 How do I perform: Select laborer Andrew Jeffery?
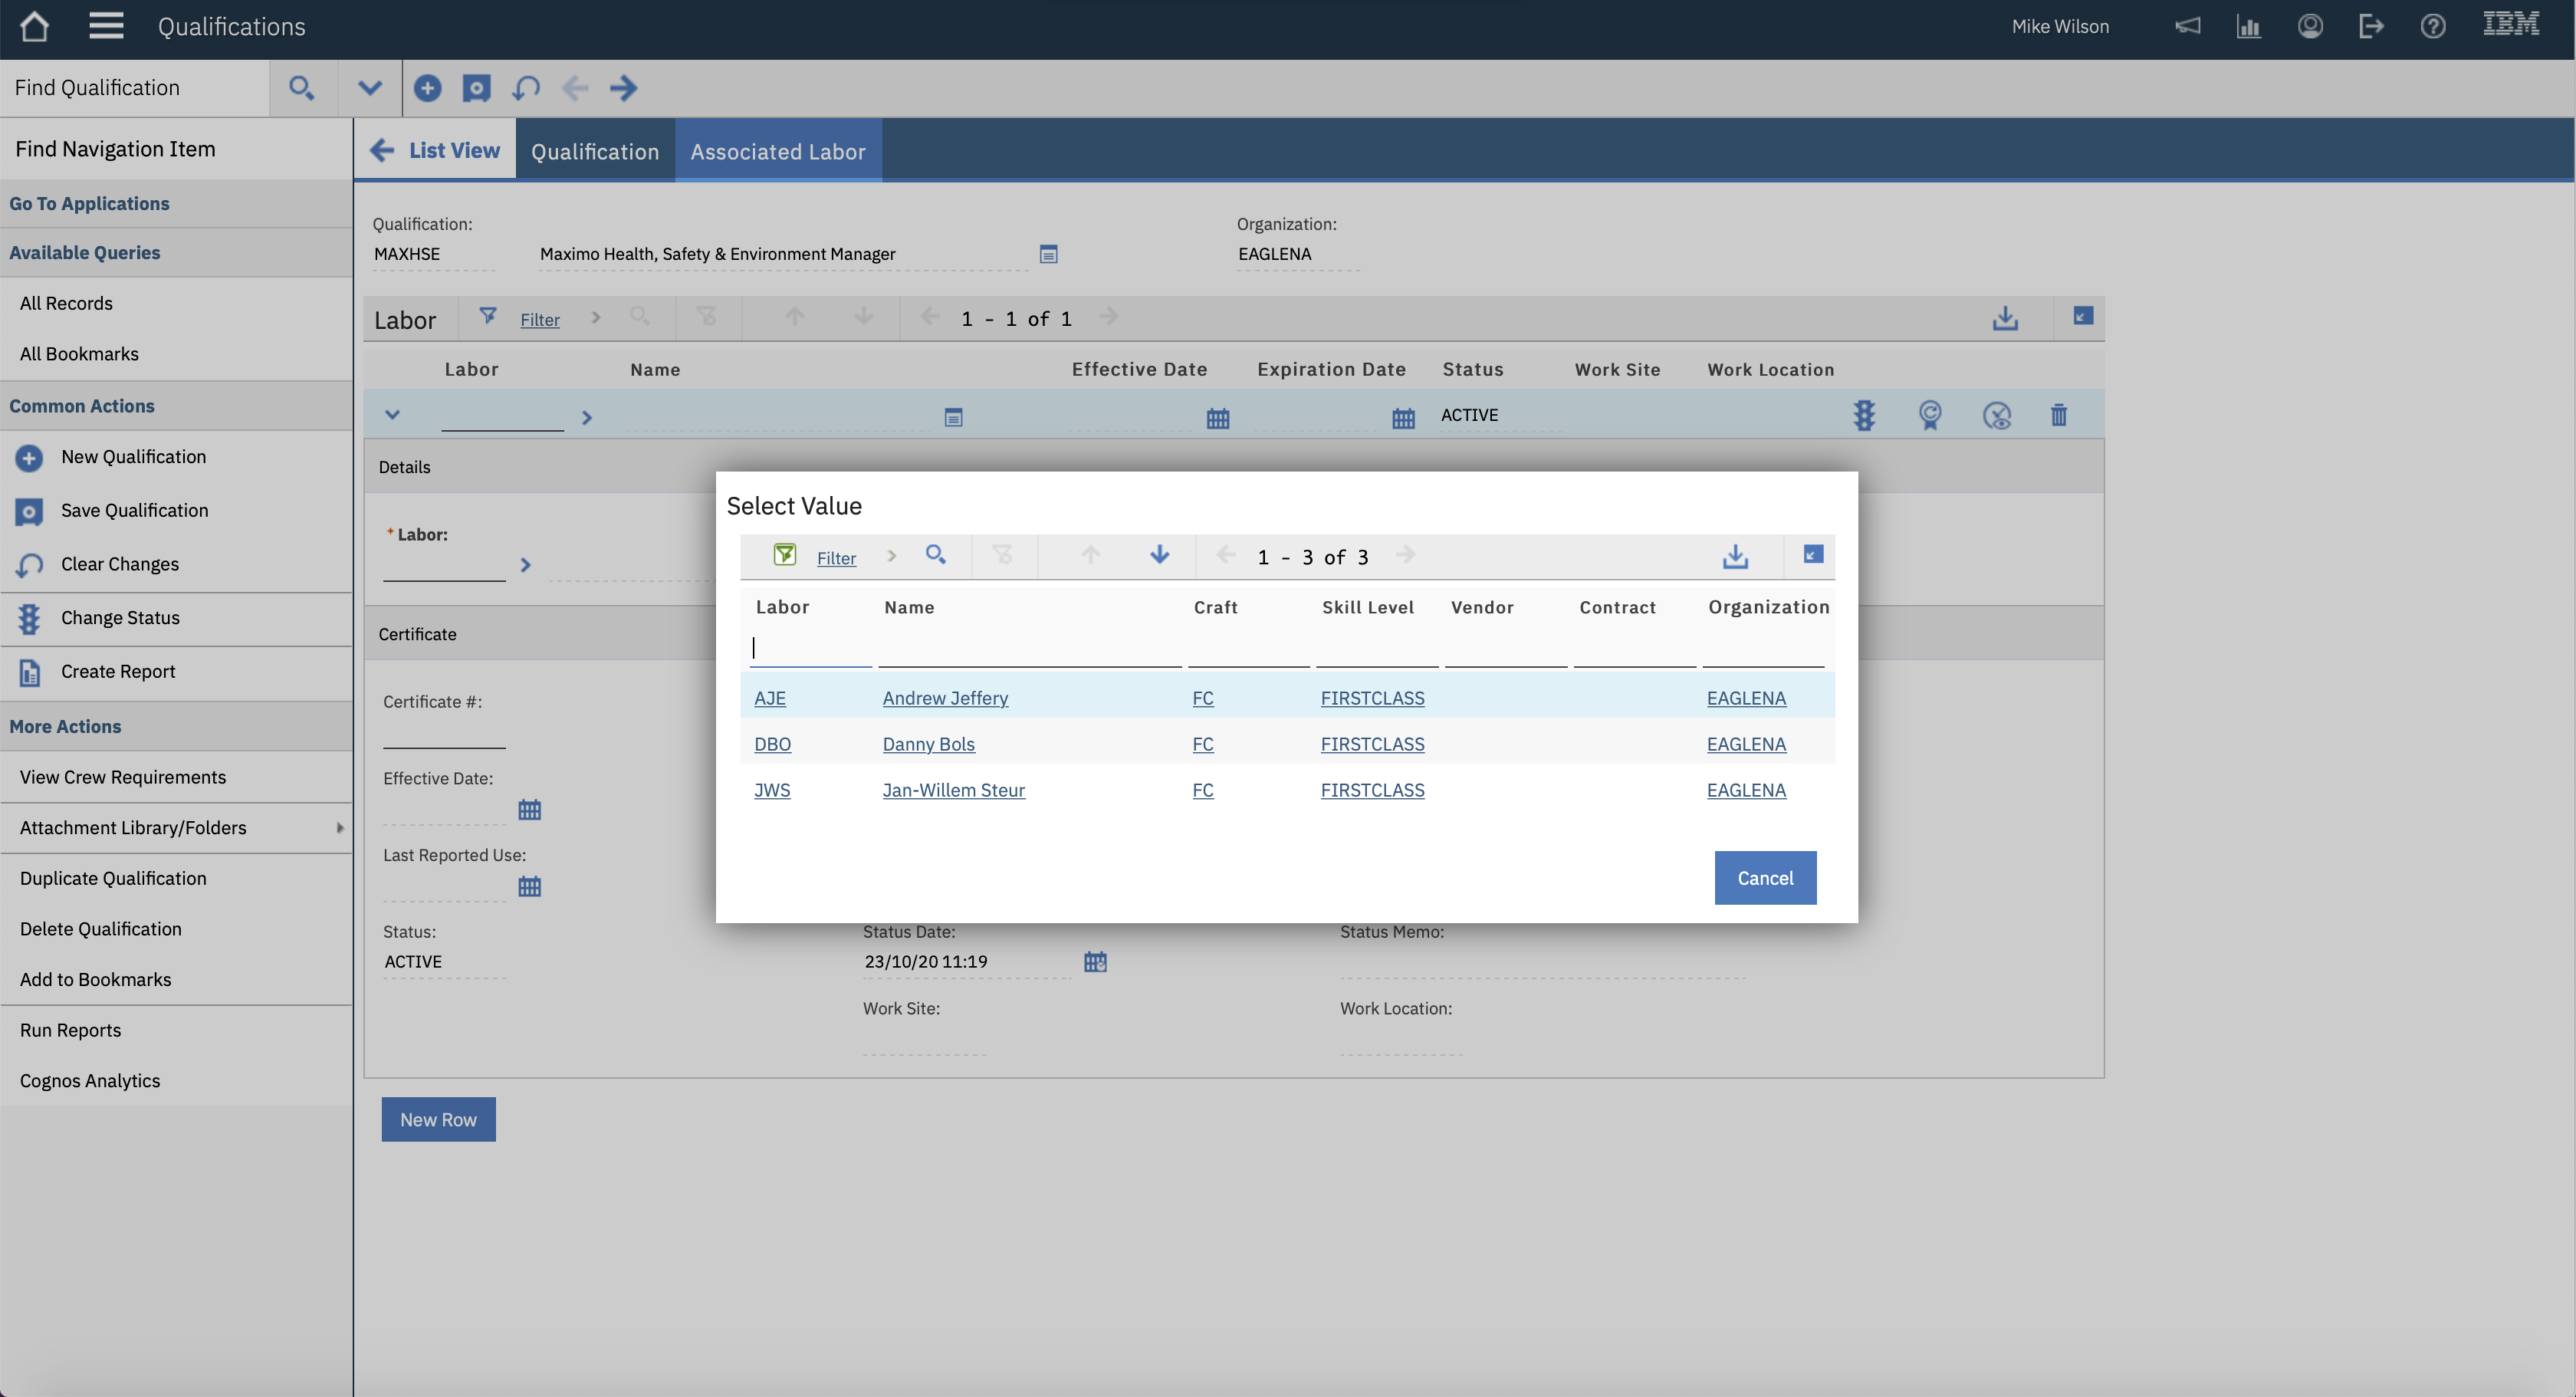[x=945, y=697]
